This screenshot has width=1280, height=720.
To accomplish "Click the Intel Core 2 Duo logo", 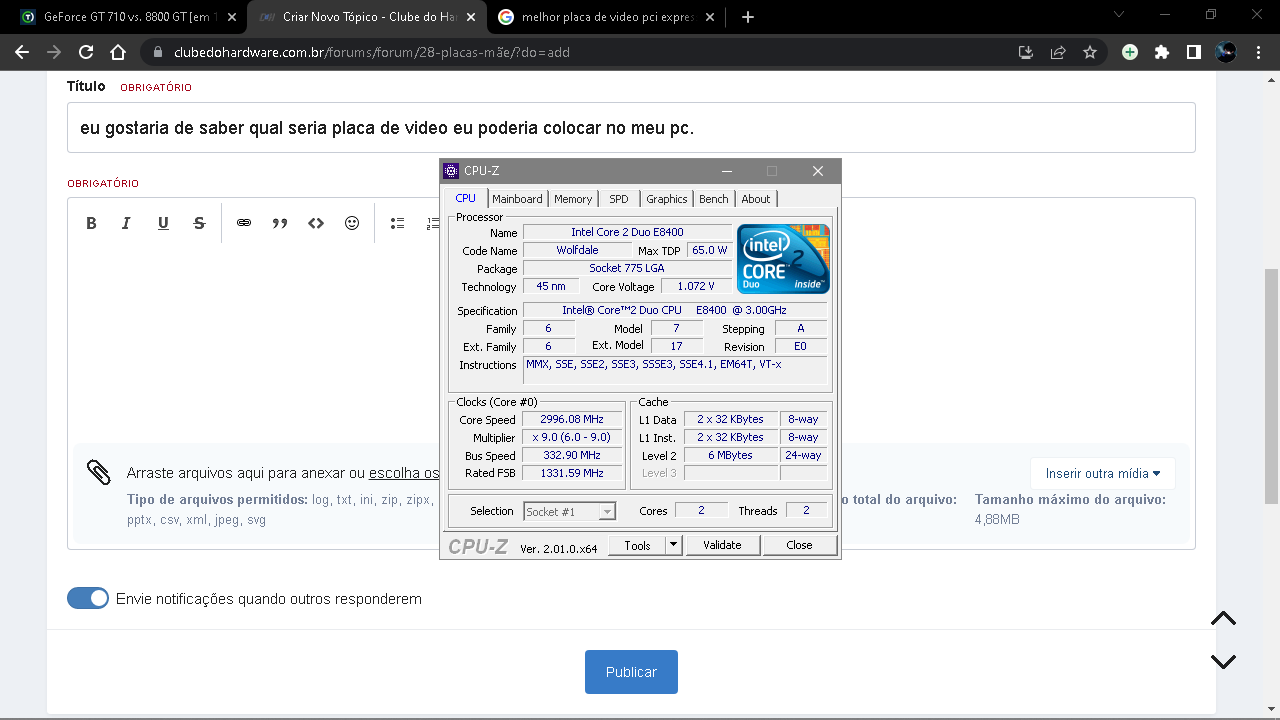I will point(783,258).
